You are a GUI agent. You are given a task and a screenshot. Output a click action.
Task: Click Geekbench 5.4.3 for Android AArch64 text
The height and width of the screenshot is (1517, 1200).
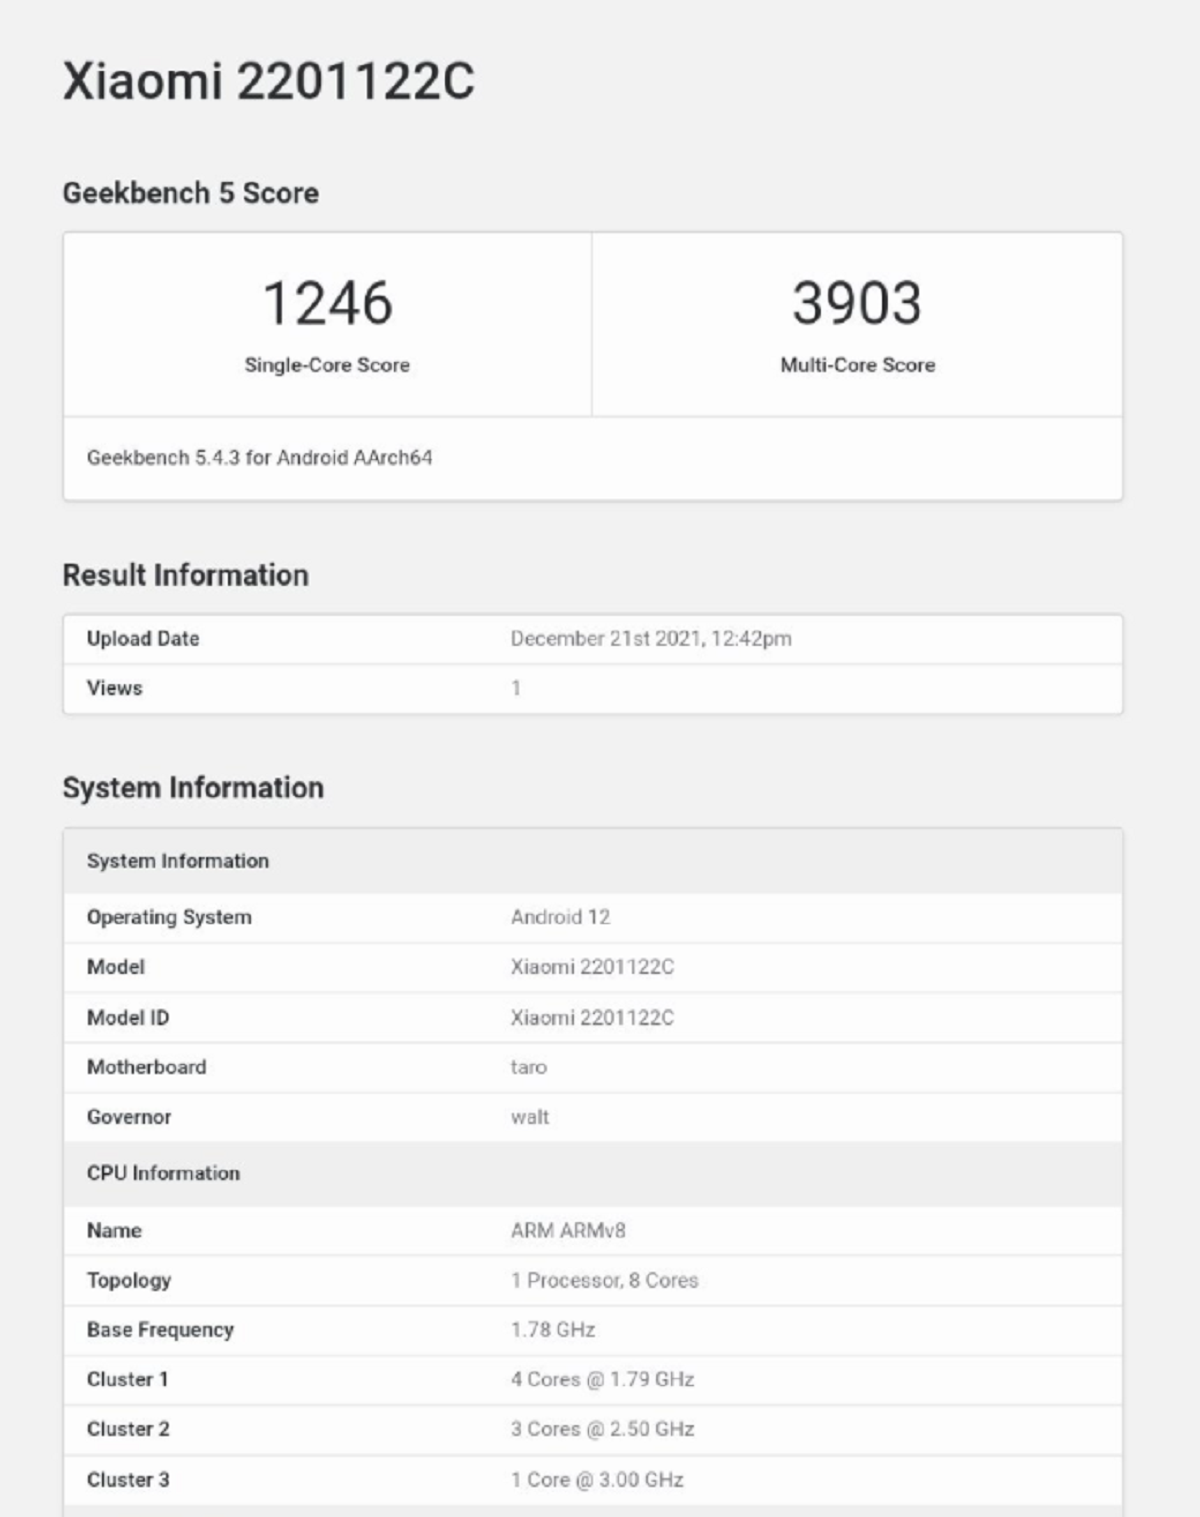(259, 458)
